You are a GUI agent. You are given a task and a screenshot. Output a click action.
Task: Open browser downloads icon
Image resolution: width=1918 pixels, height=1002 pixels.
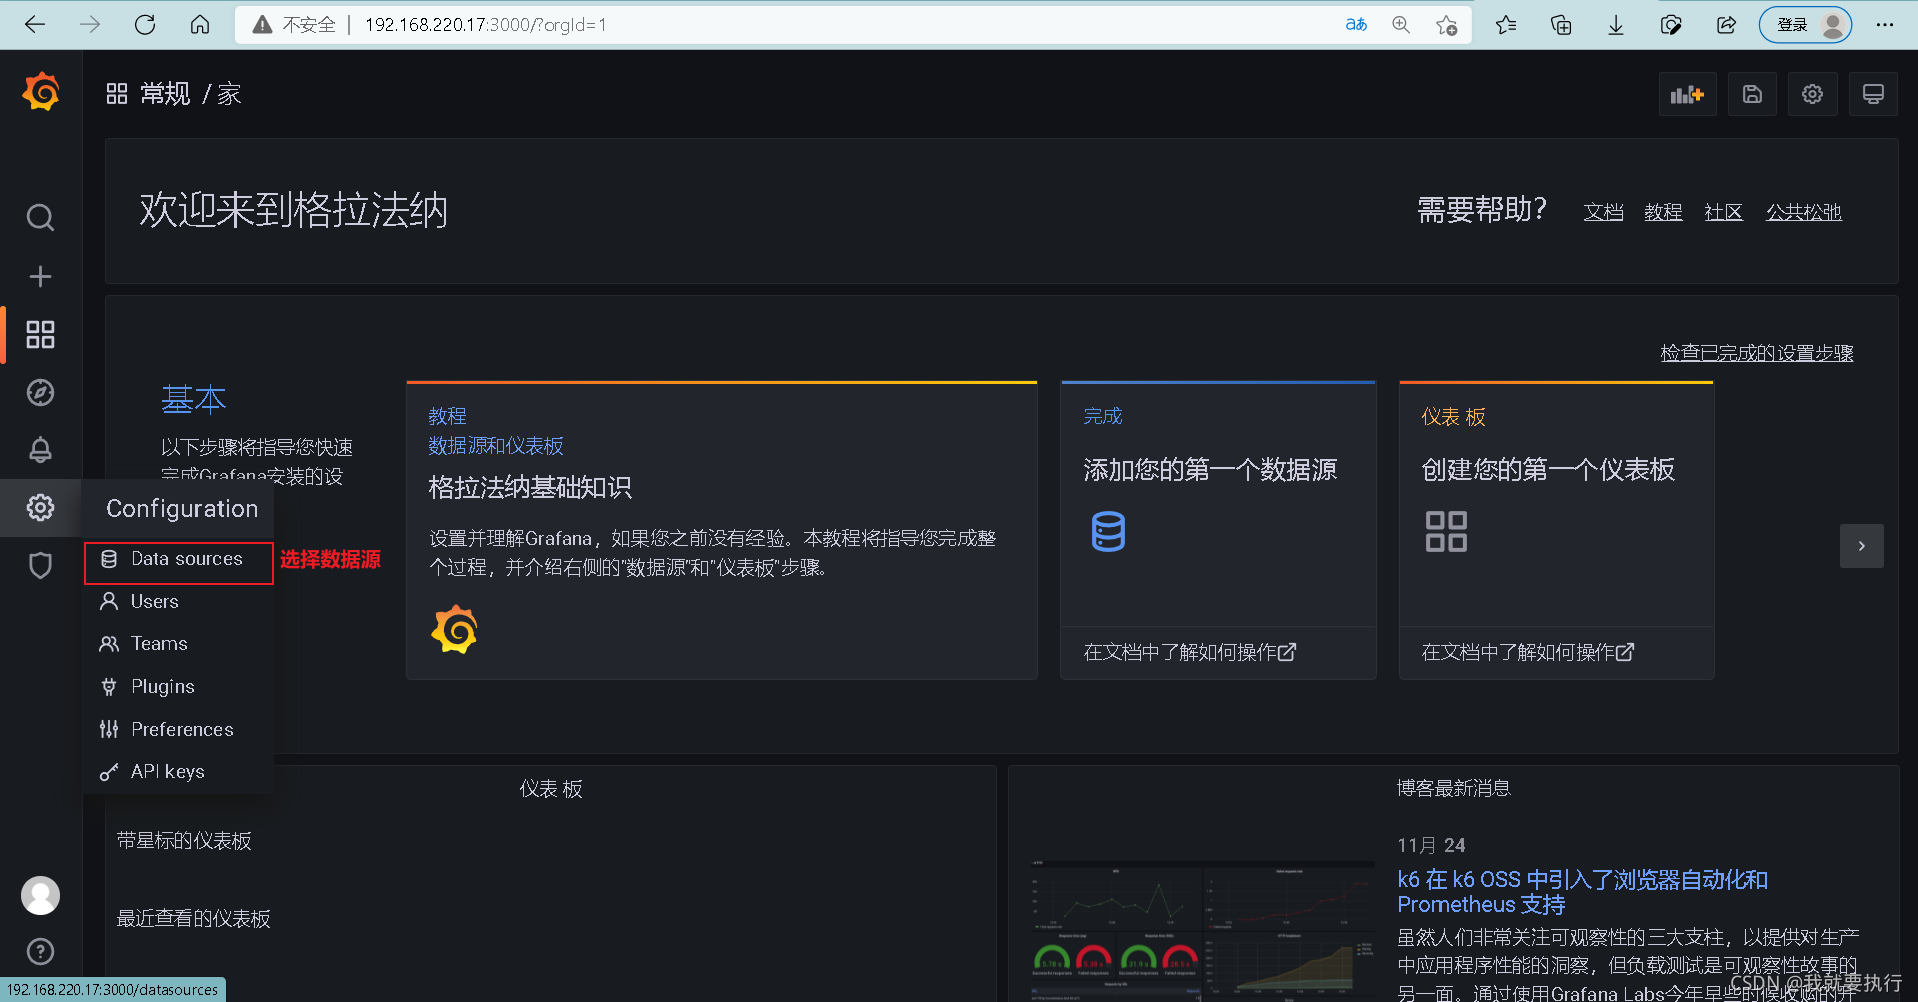click(x=1616, y=25)
